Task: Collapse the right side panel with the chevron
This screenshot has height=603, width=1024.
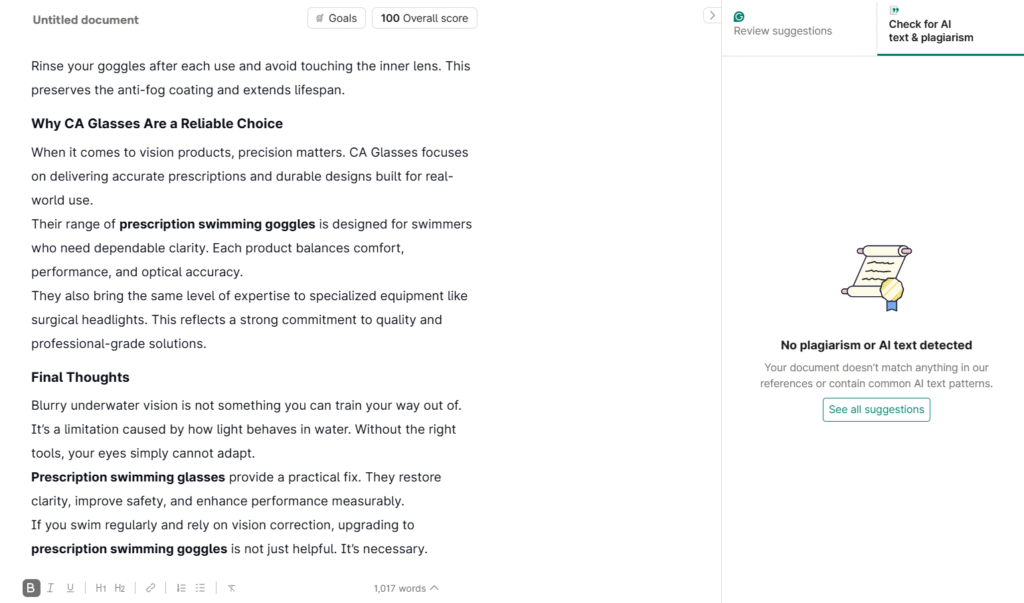Action: [x=711, y=15]
